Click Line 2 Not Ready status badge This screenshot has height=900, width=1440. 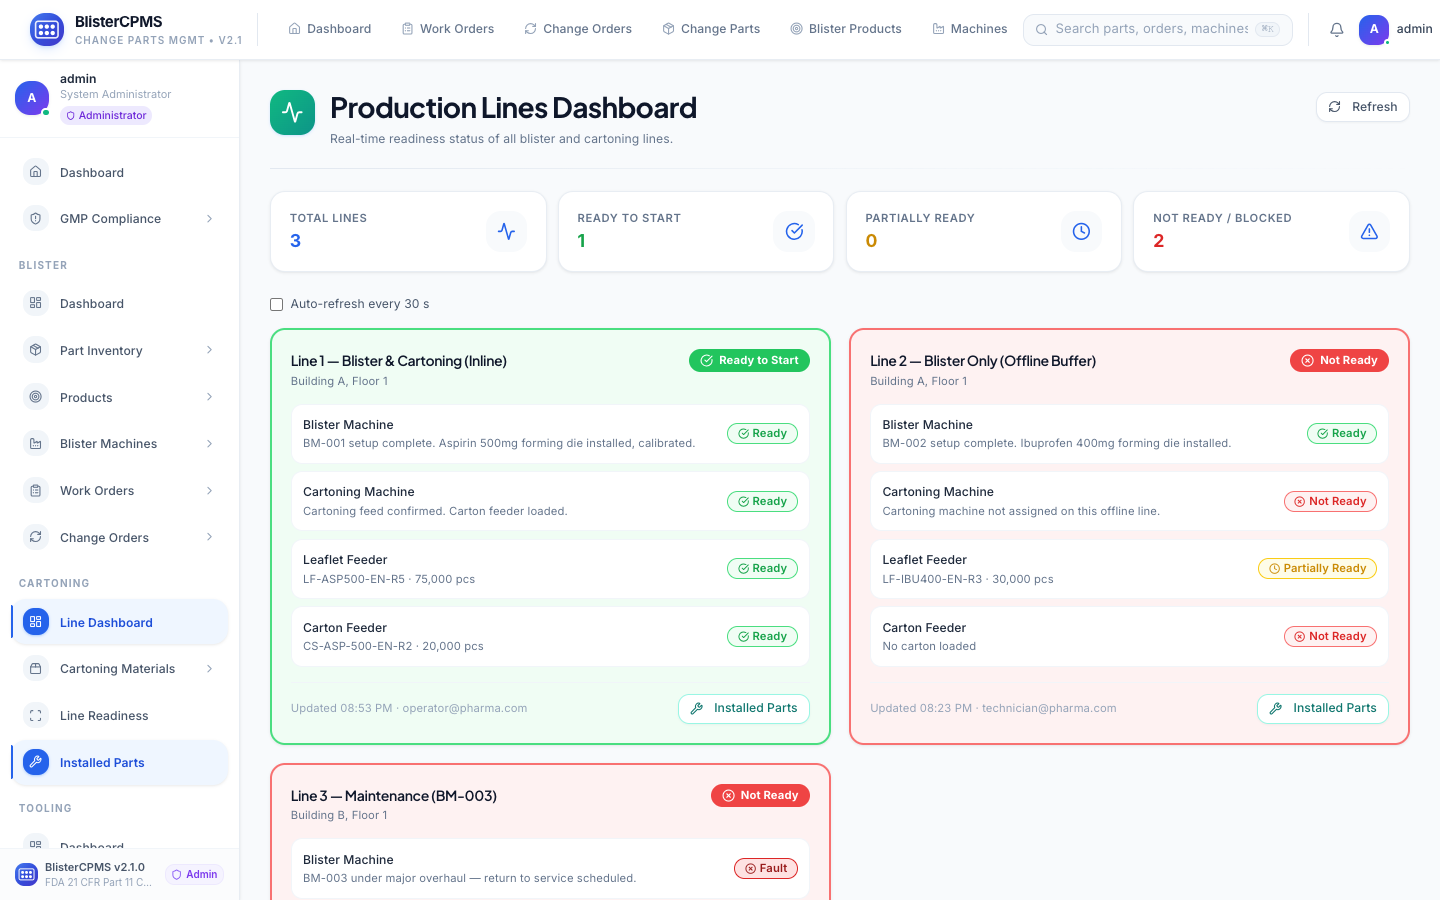[1339, 360]
